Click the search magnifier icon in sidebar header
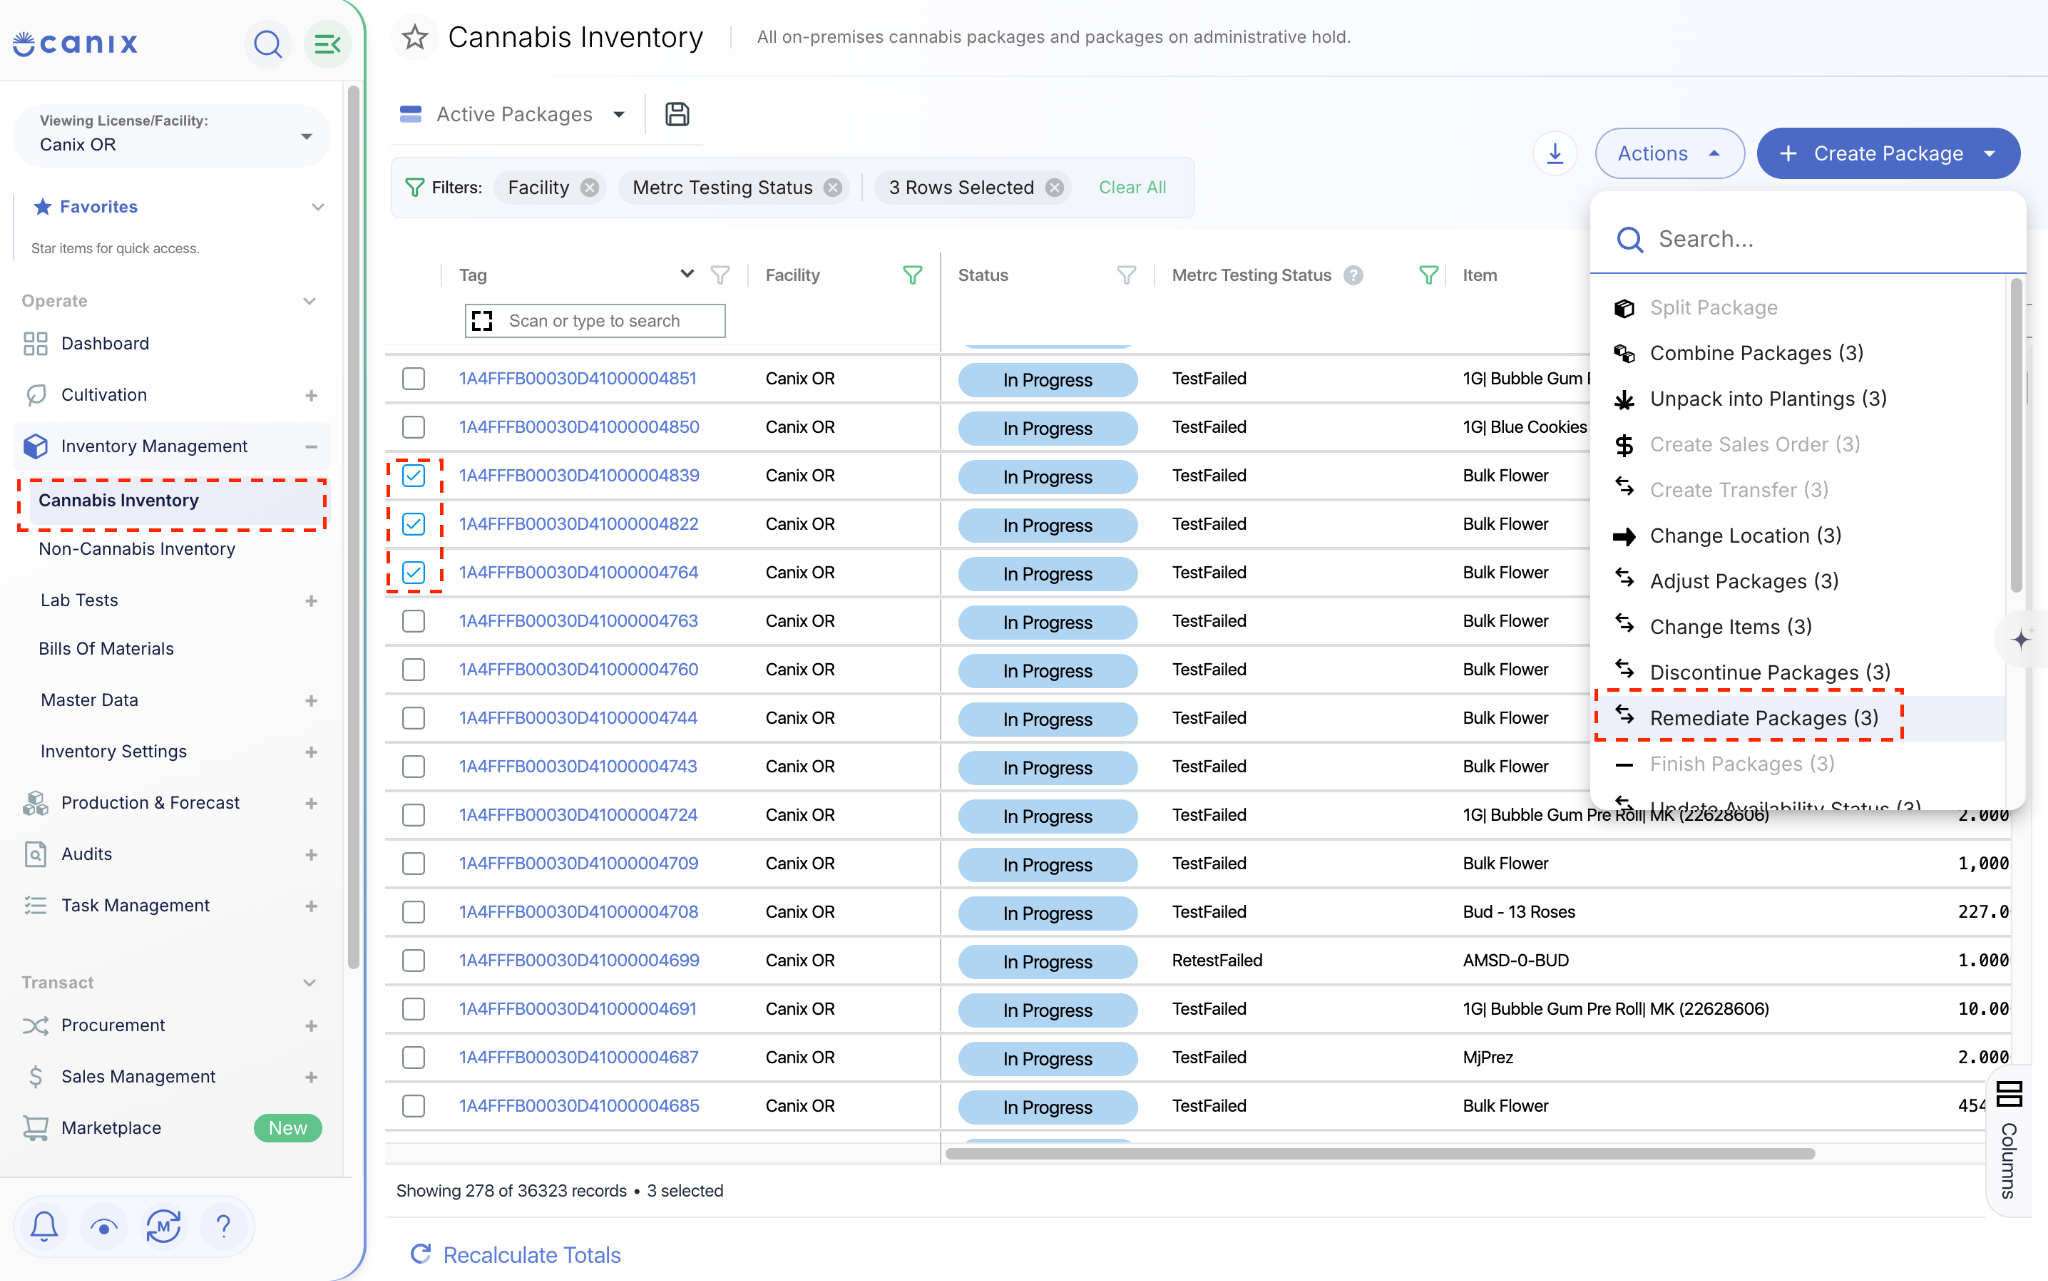 [x=267, y=44]
